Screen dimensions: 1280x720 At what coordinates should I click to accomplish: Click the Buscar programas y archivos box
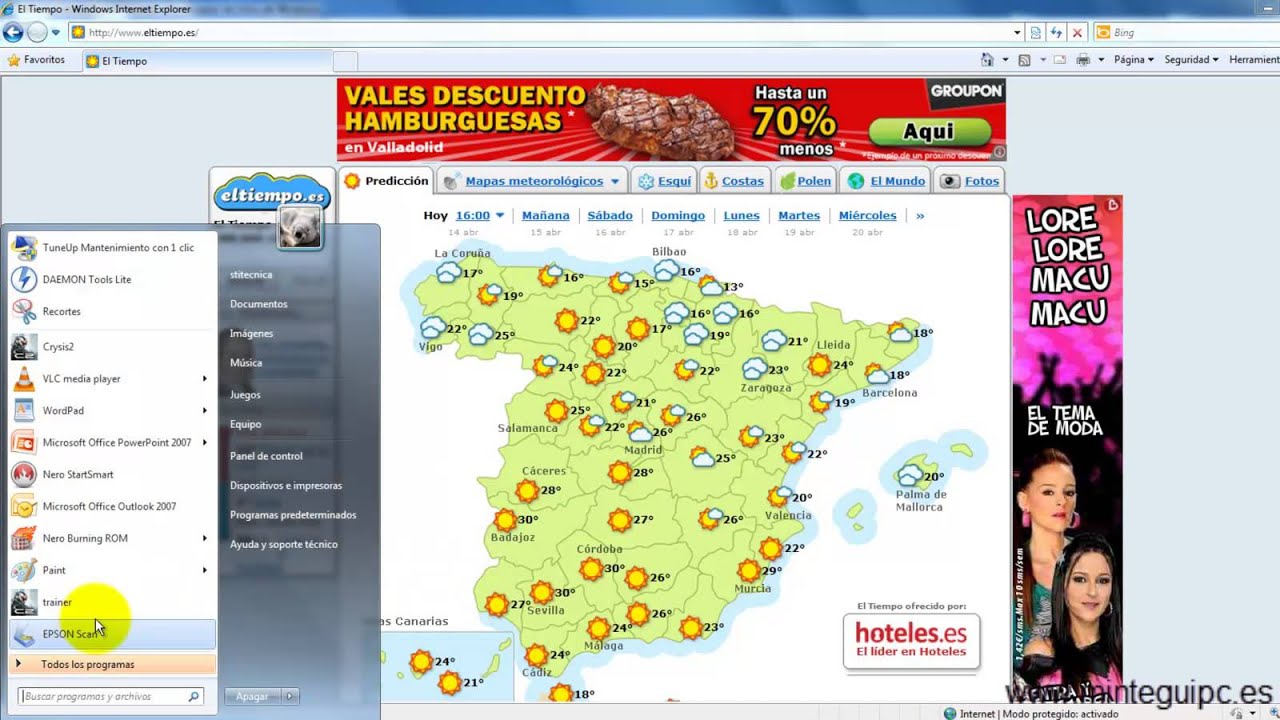111,696
